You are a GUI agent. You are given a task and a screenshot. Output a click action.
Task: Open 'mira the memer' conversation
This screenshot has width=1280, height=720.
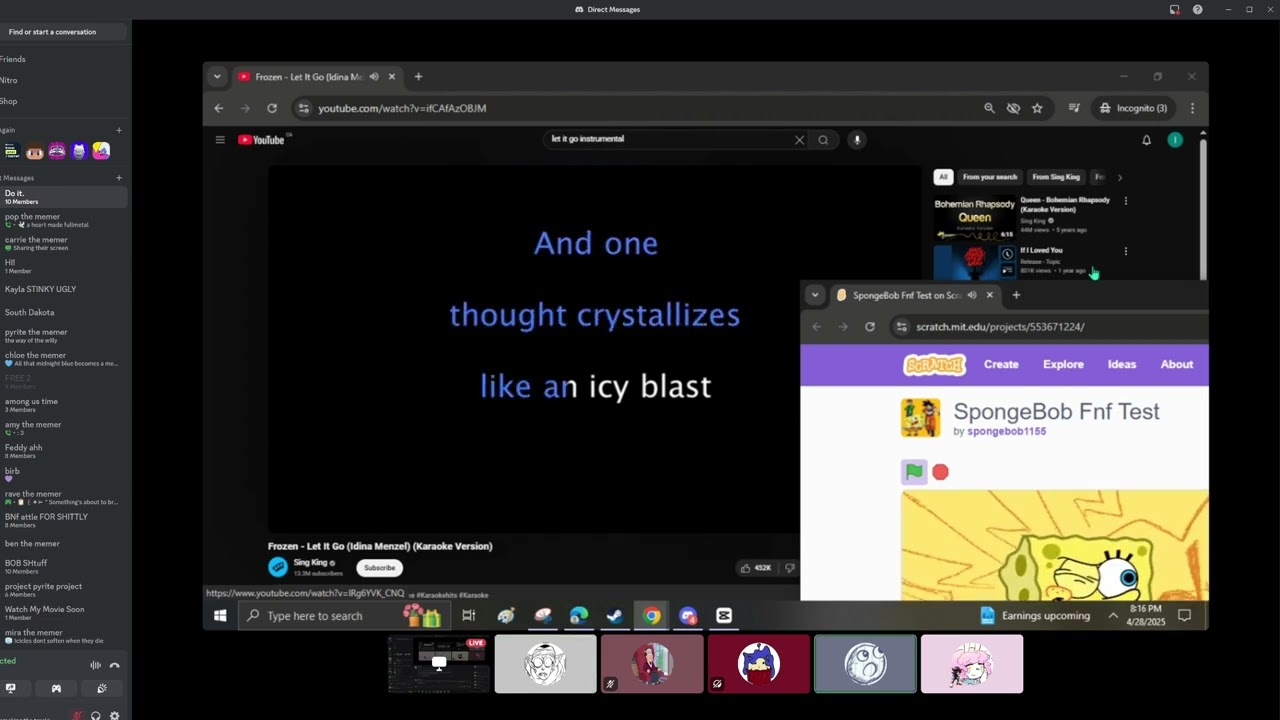pos(62,635)
